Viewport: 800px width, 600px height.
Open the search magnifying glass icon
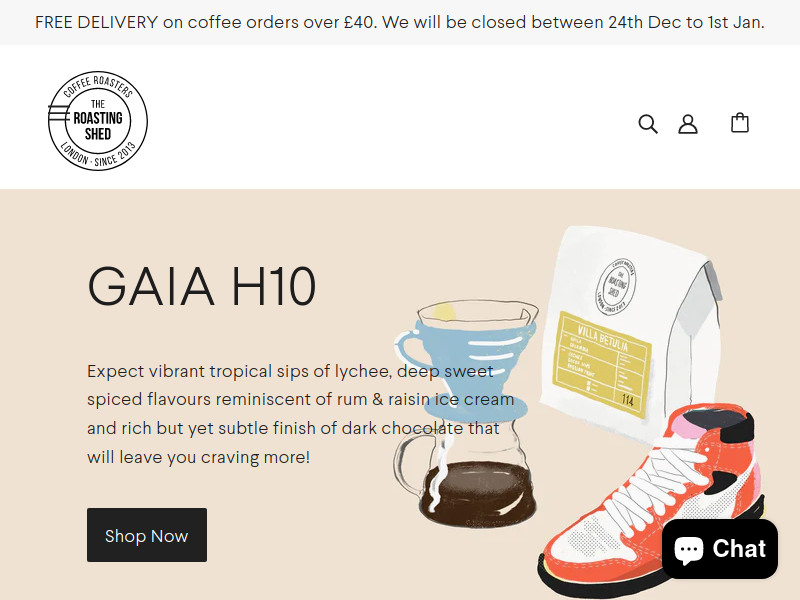point(648,124)
